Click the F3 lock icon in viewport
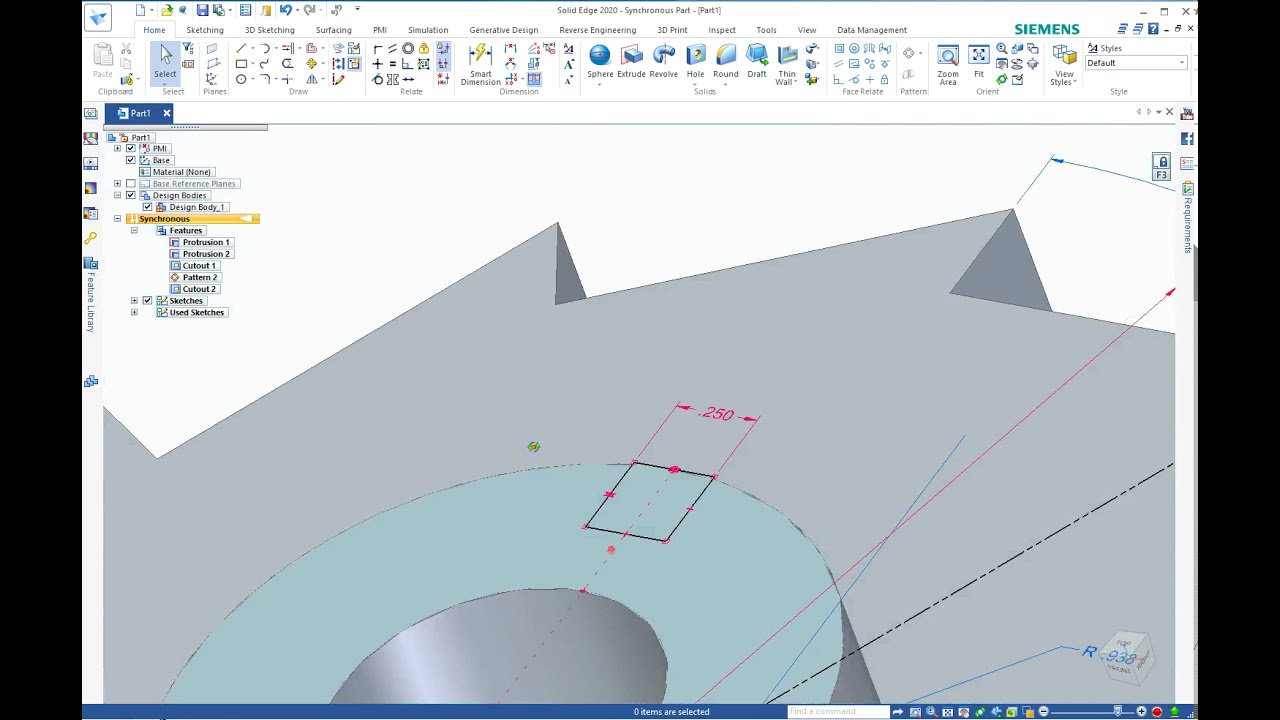This screenshot has width=1280, height=720. coord(1161,167)
